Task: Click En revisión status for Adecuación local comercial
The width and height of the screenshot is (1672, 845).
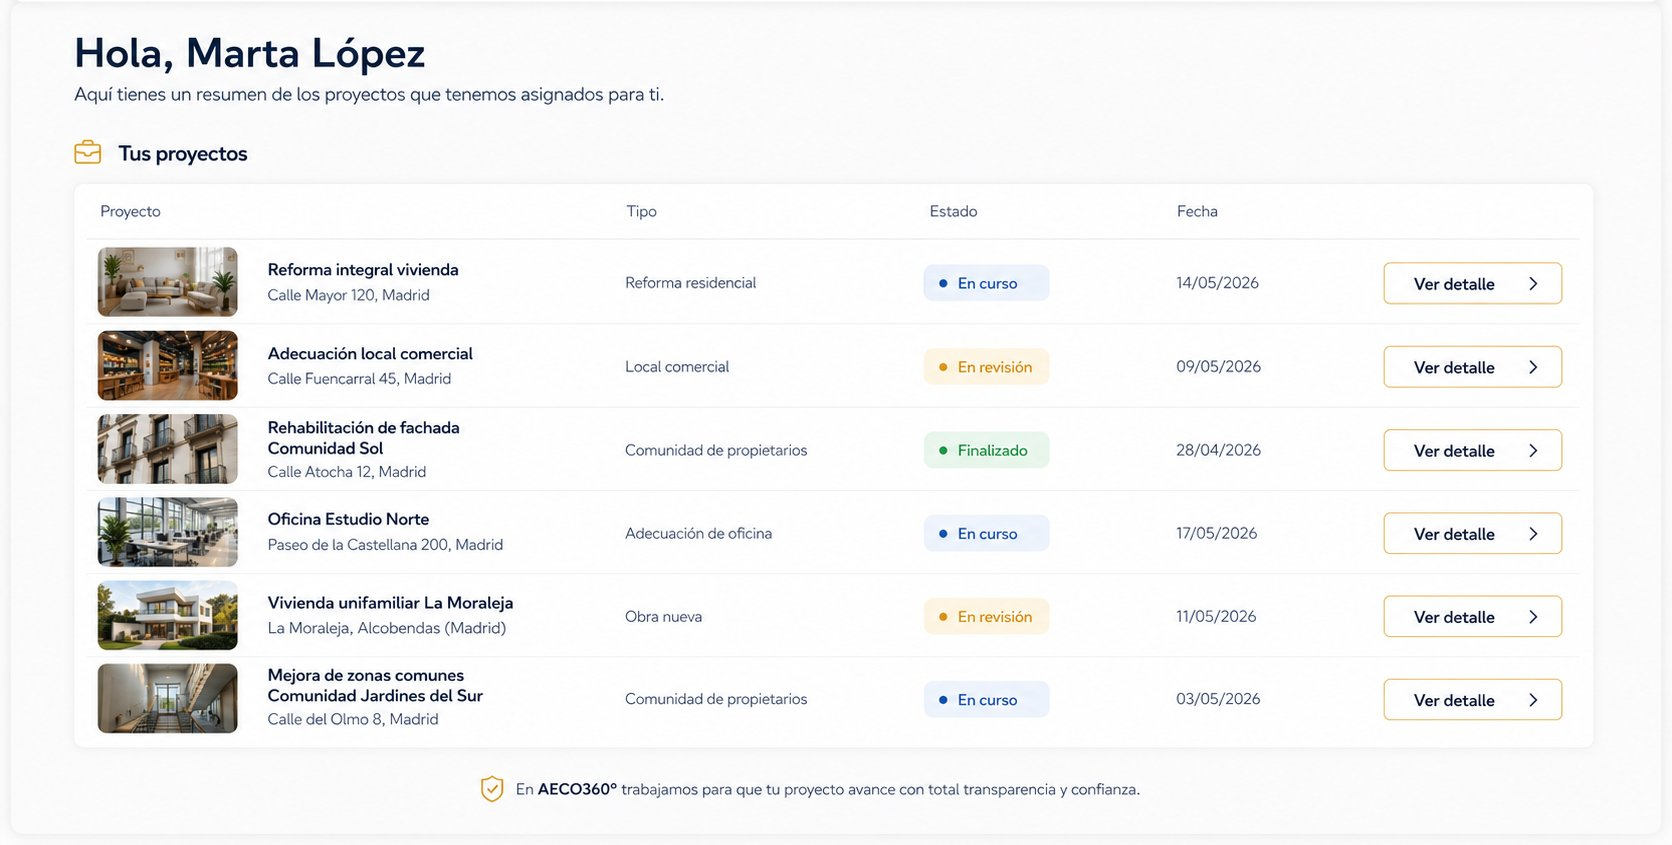Action: [x=986, y=367]
